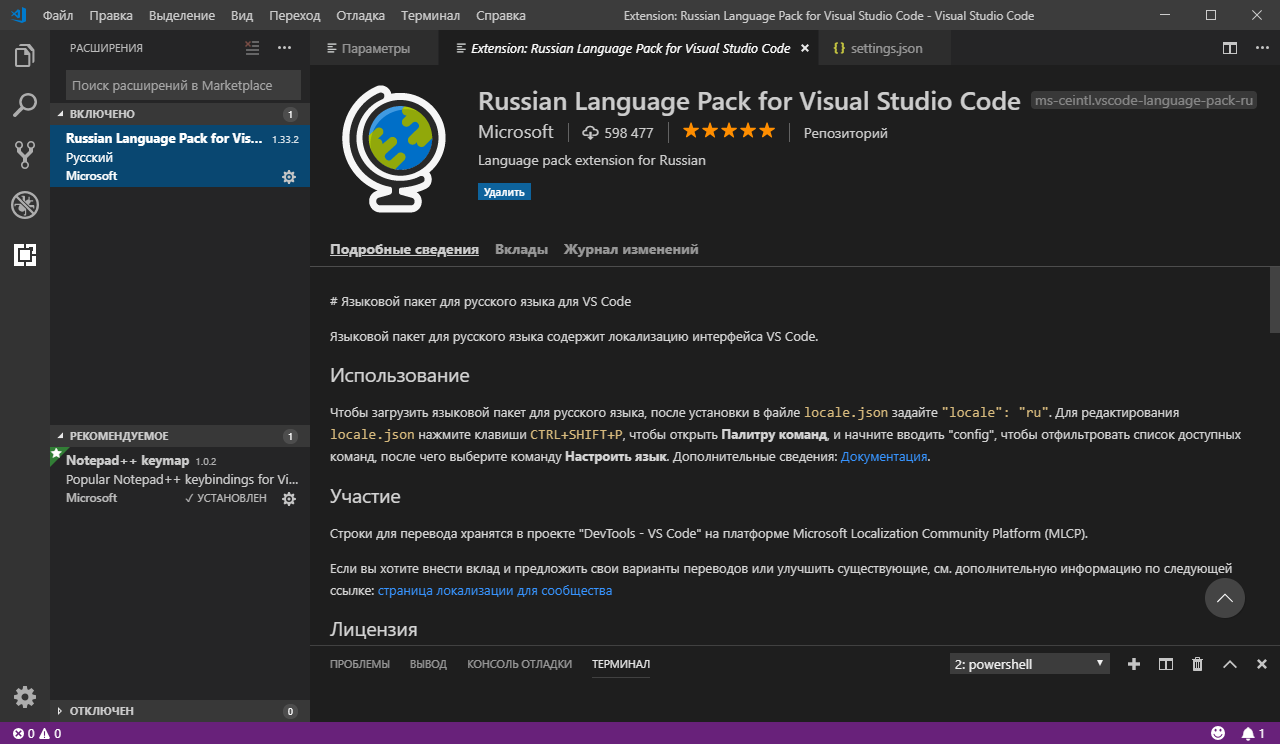Switch to the КОНСОЛЬ ОТЛАДКИ panel tab
The image size is (1280, 744).
[x=520, y=664]
